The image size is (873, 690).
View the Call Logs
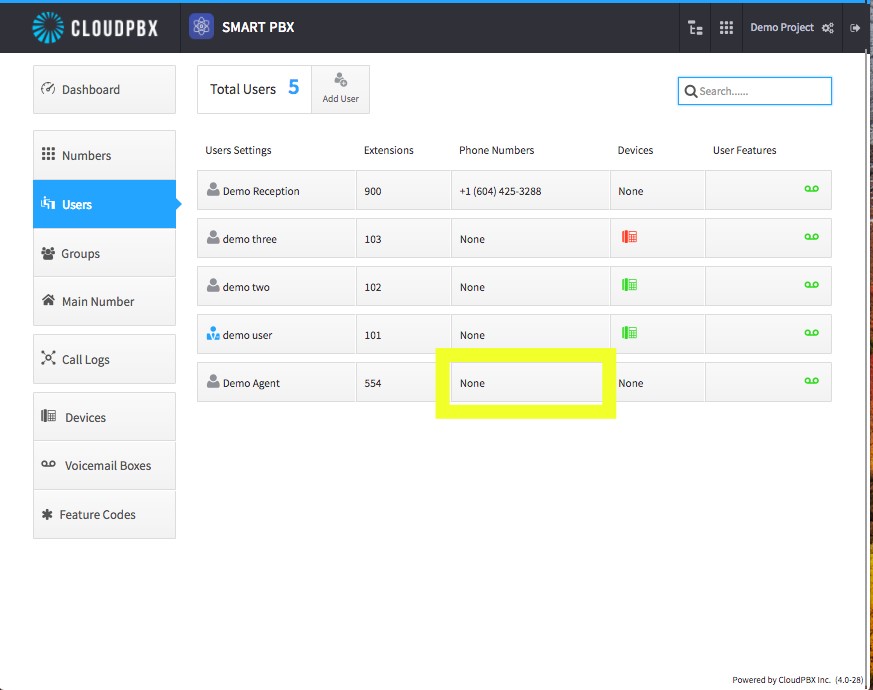pyautogui.click(x=105, y=359)
